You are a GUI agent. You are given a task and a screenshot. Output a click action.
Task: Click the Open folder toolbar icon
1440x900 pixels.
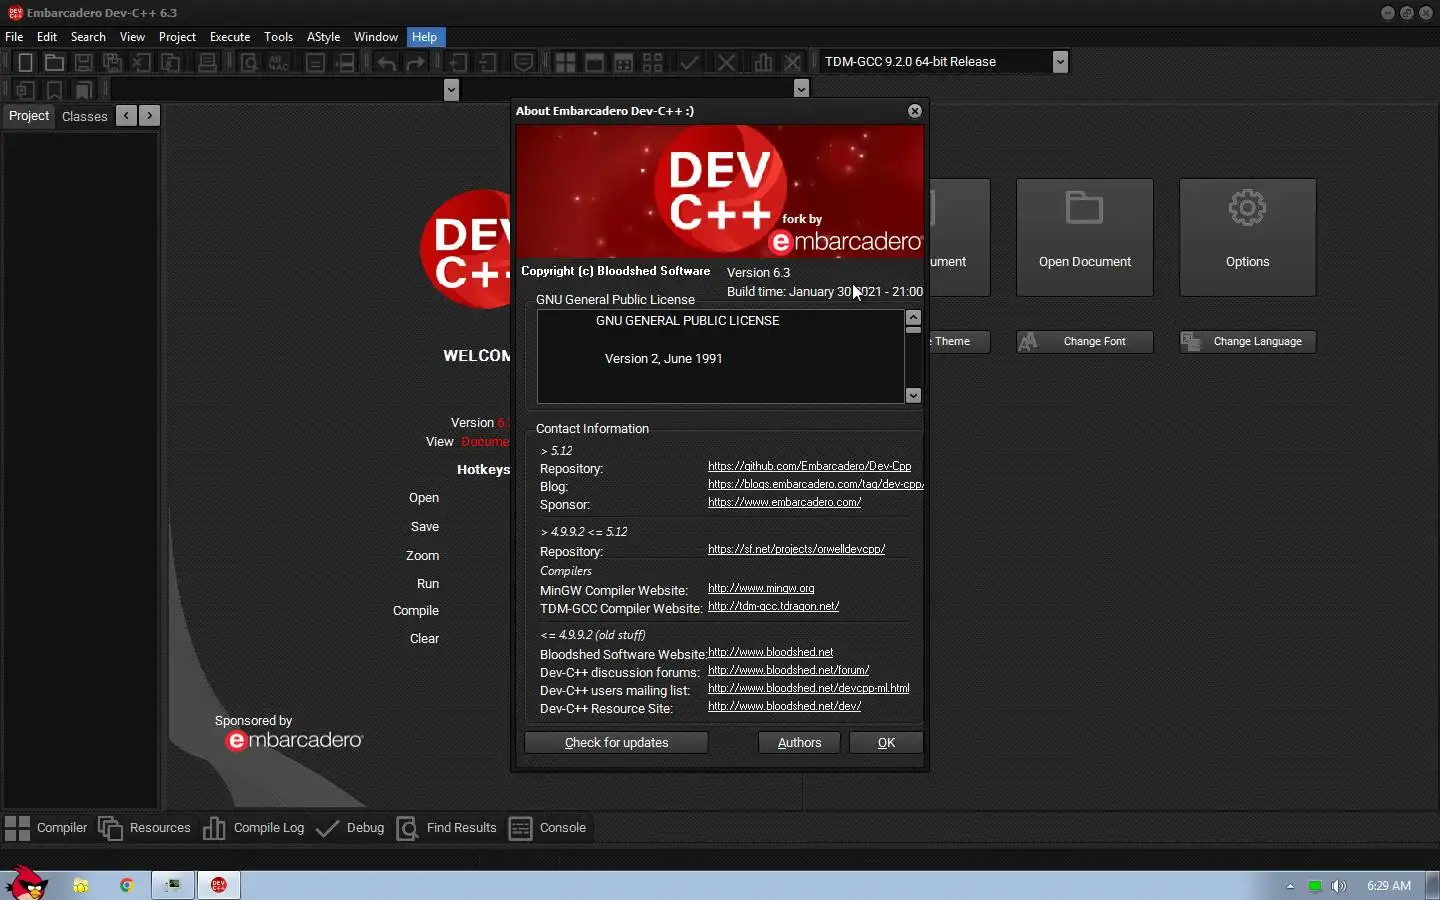pos(54,62)
